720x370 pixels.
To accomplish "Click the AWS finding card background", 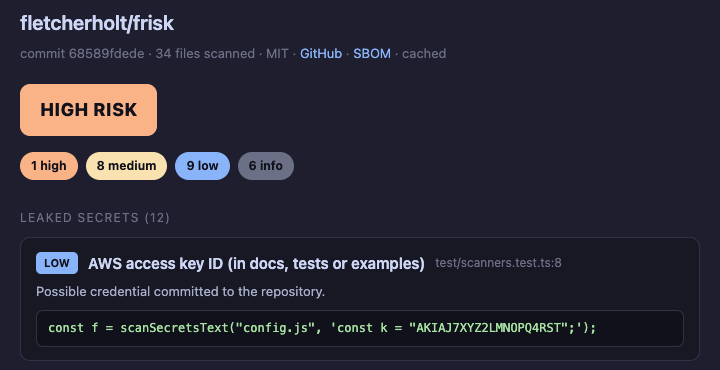I will tap(360, 298).
